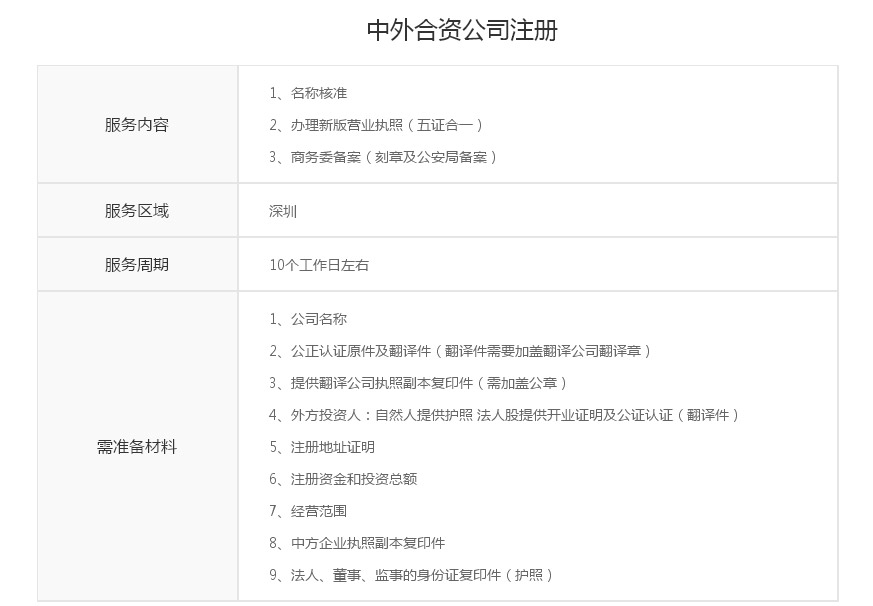Image resolution: width=873 pixels, height=606 pixels.
Task: Select the 服务周期 row header
Action: click(x=137, y=265)
